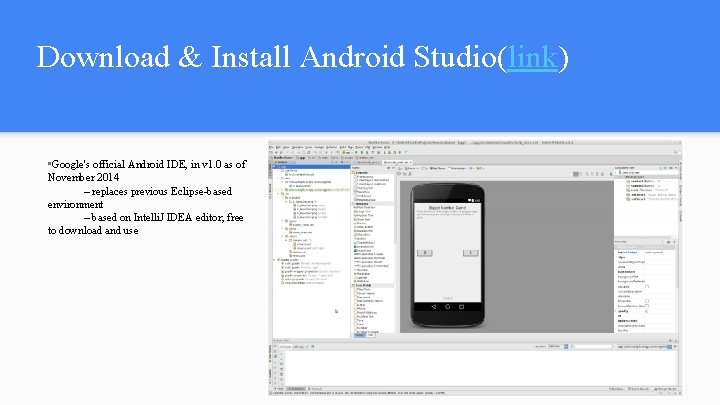Pick ToggleButton widget from palette
Viewport: 720px width, 405px height.
[x=365, y=242]
